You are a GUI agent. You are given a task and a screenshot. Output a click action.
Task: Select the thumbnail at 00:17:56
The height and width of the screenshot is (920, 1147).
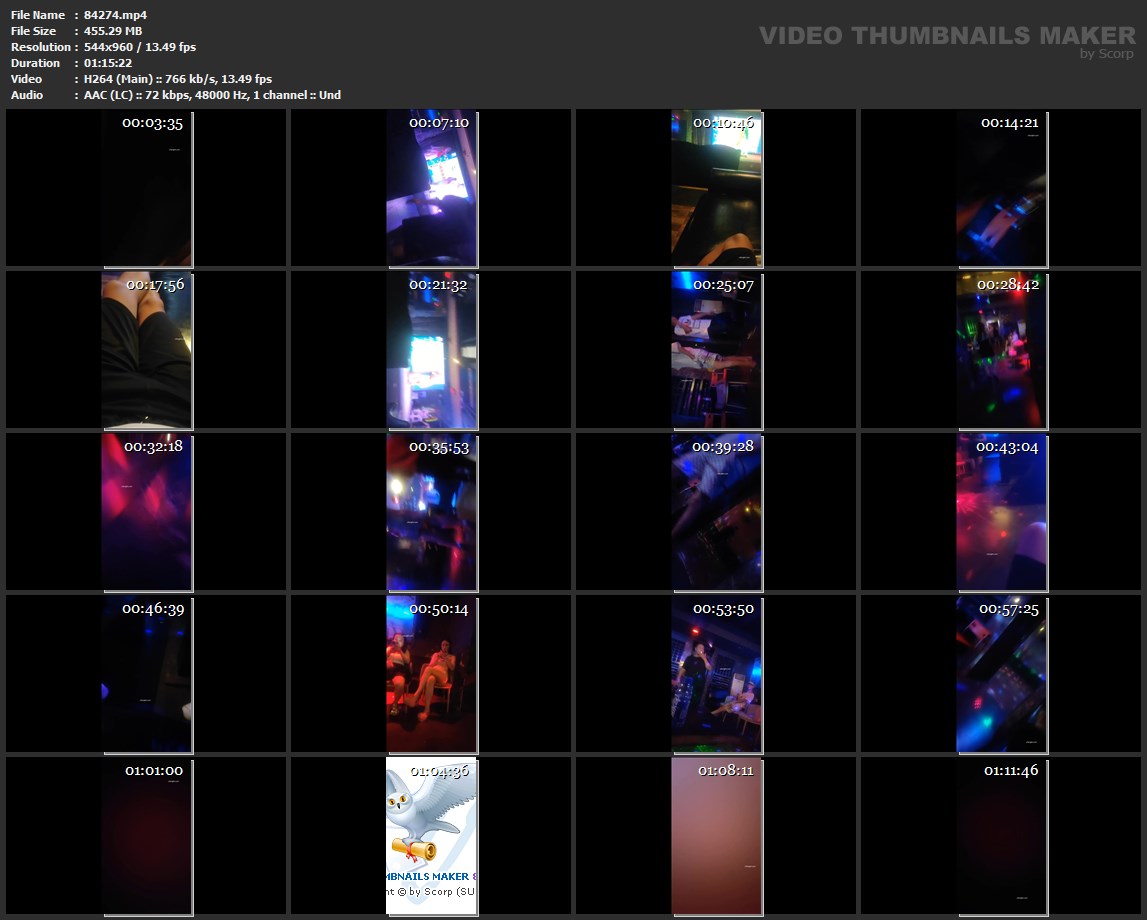[x=147, y=350]
